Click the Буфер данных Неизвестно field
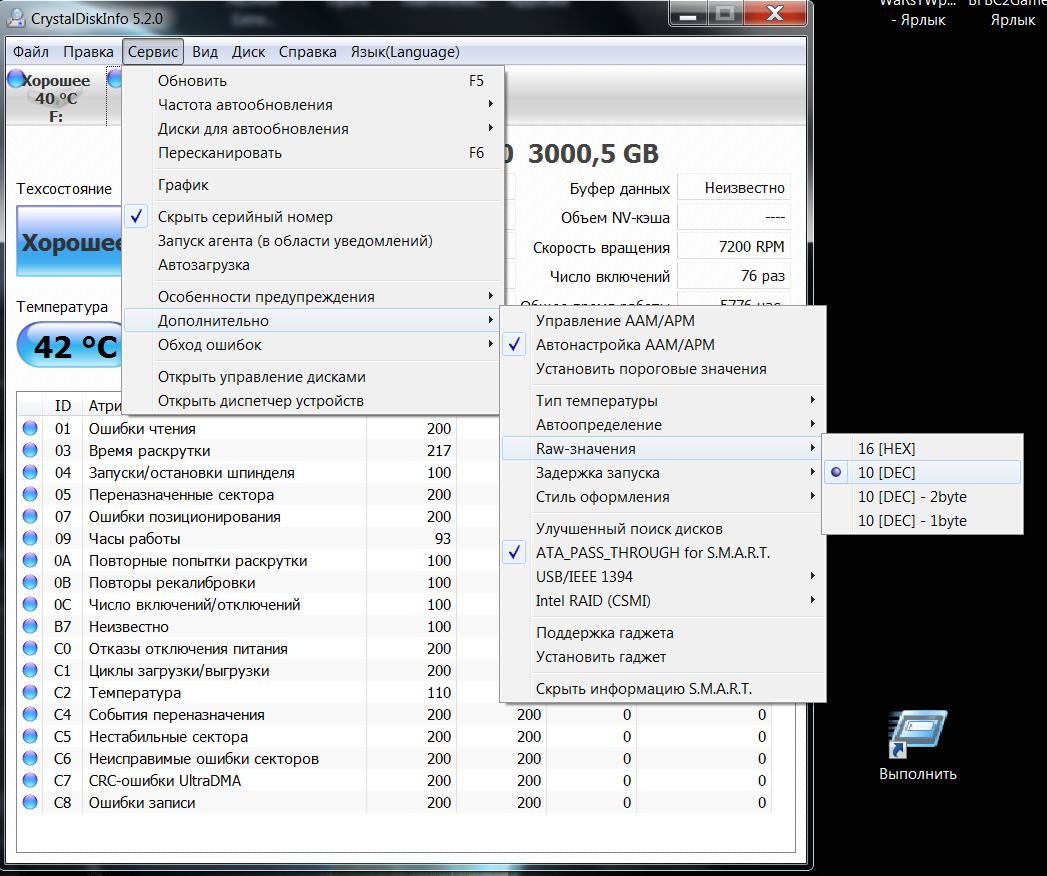 734,188
